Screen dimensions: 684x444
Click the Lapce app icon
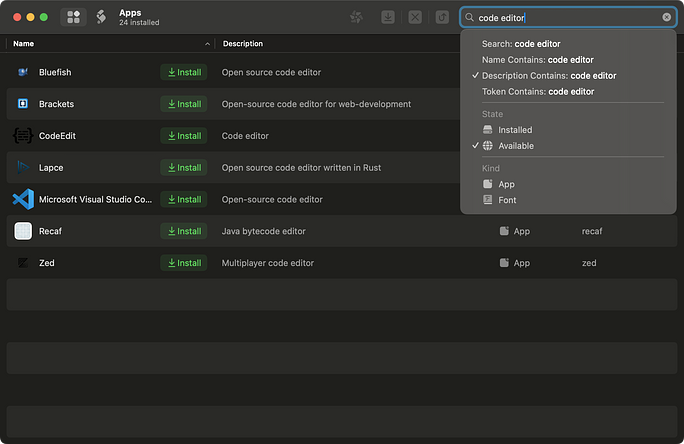23,167
